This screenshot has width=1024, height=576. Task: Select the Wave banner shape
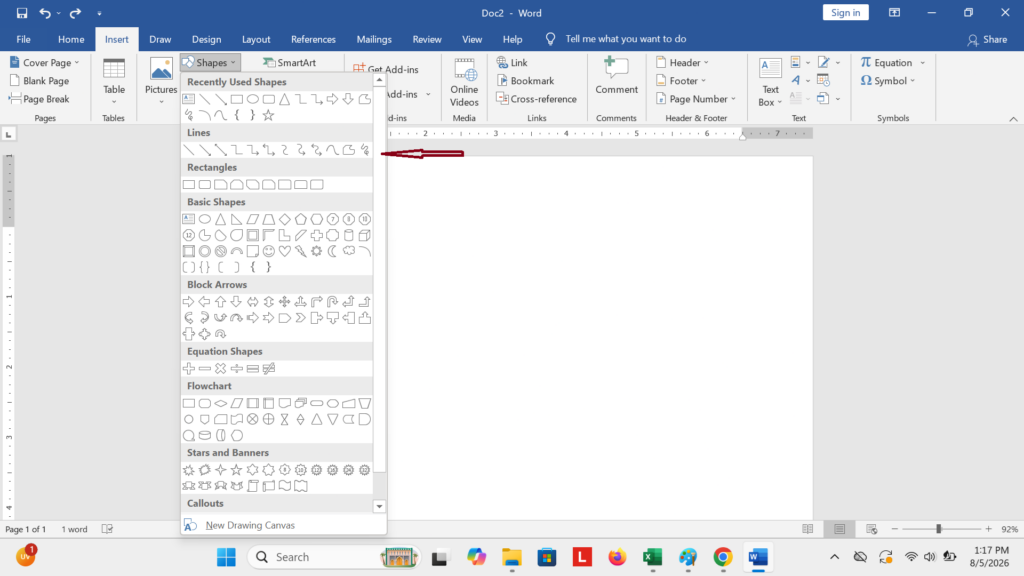(285, 486)
